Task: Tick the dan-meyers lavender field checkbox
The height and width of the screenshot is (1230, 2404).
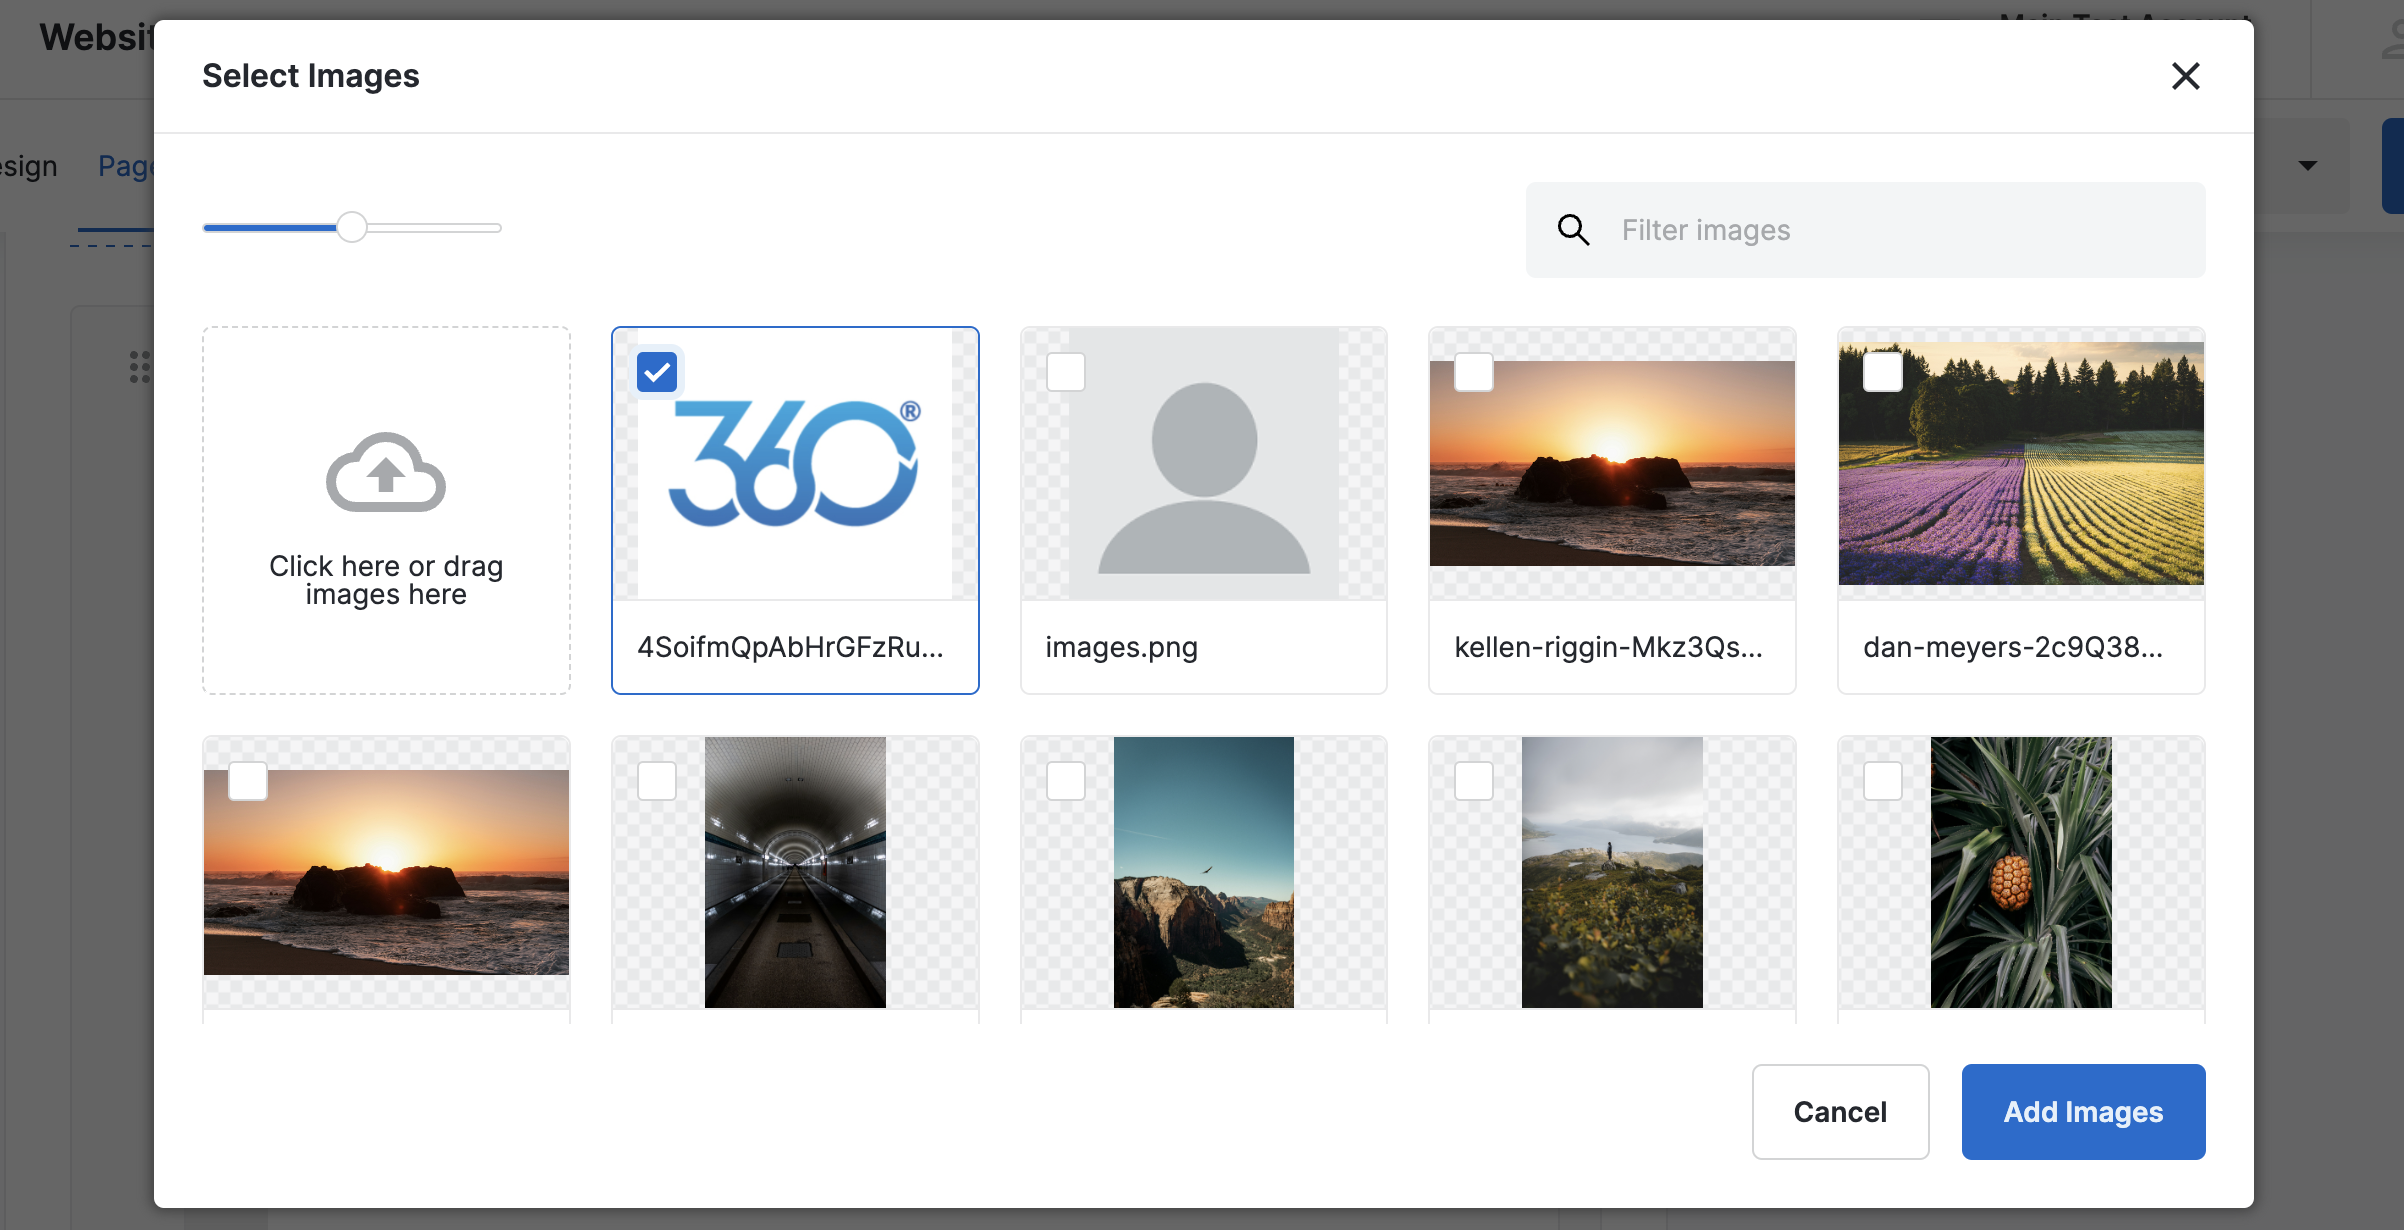Action: [1882, 373]
